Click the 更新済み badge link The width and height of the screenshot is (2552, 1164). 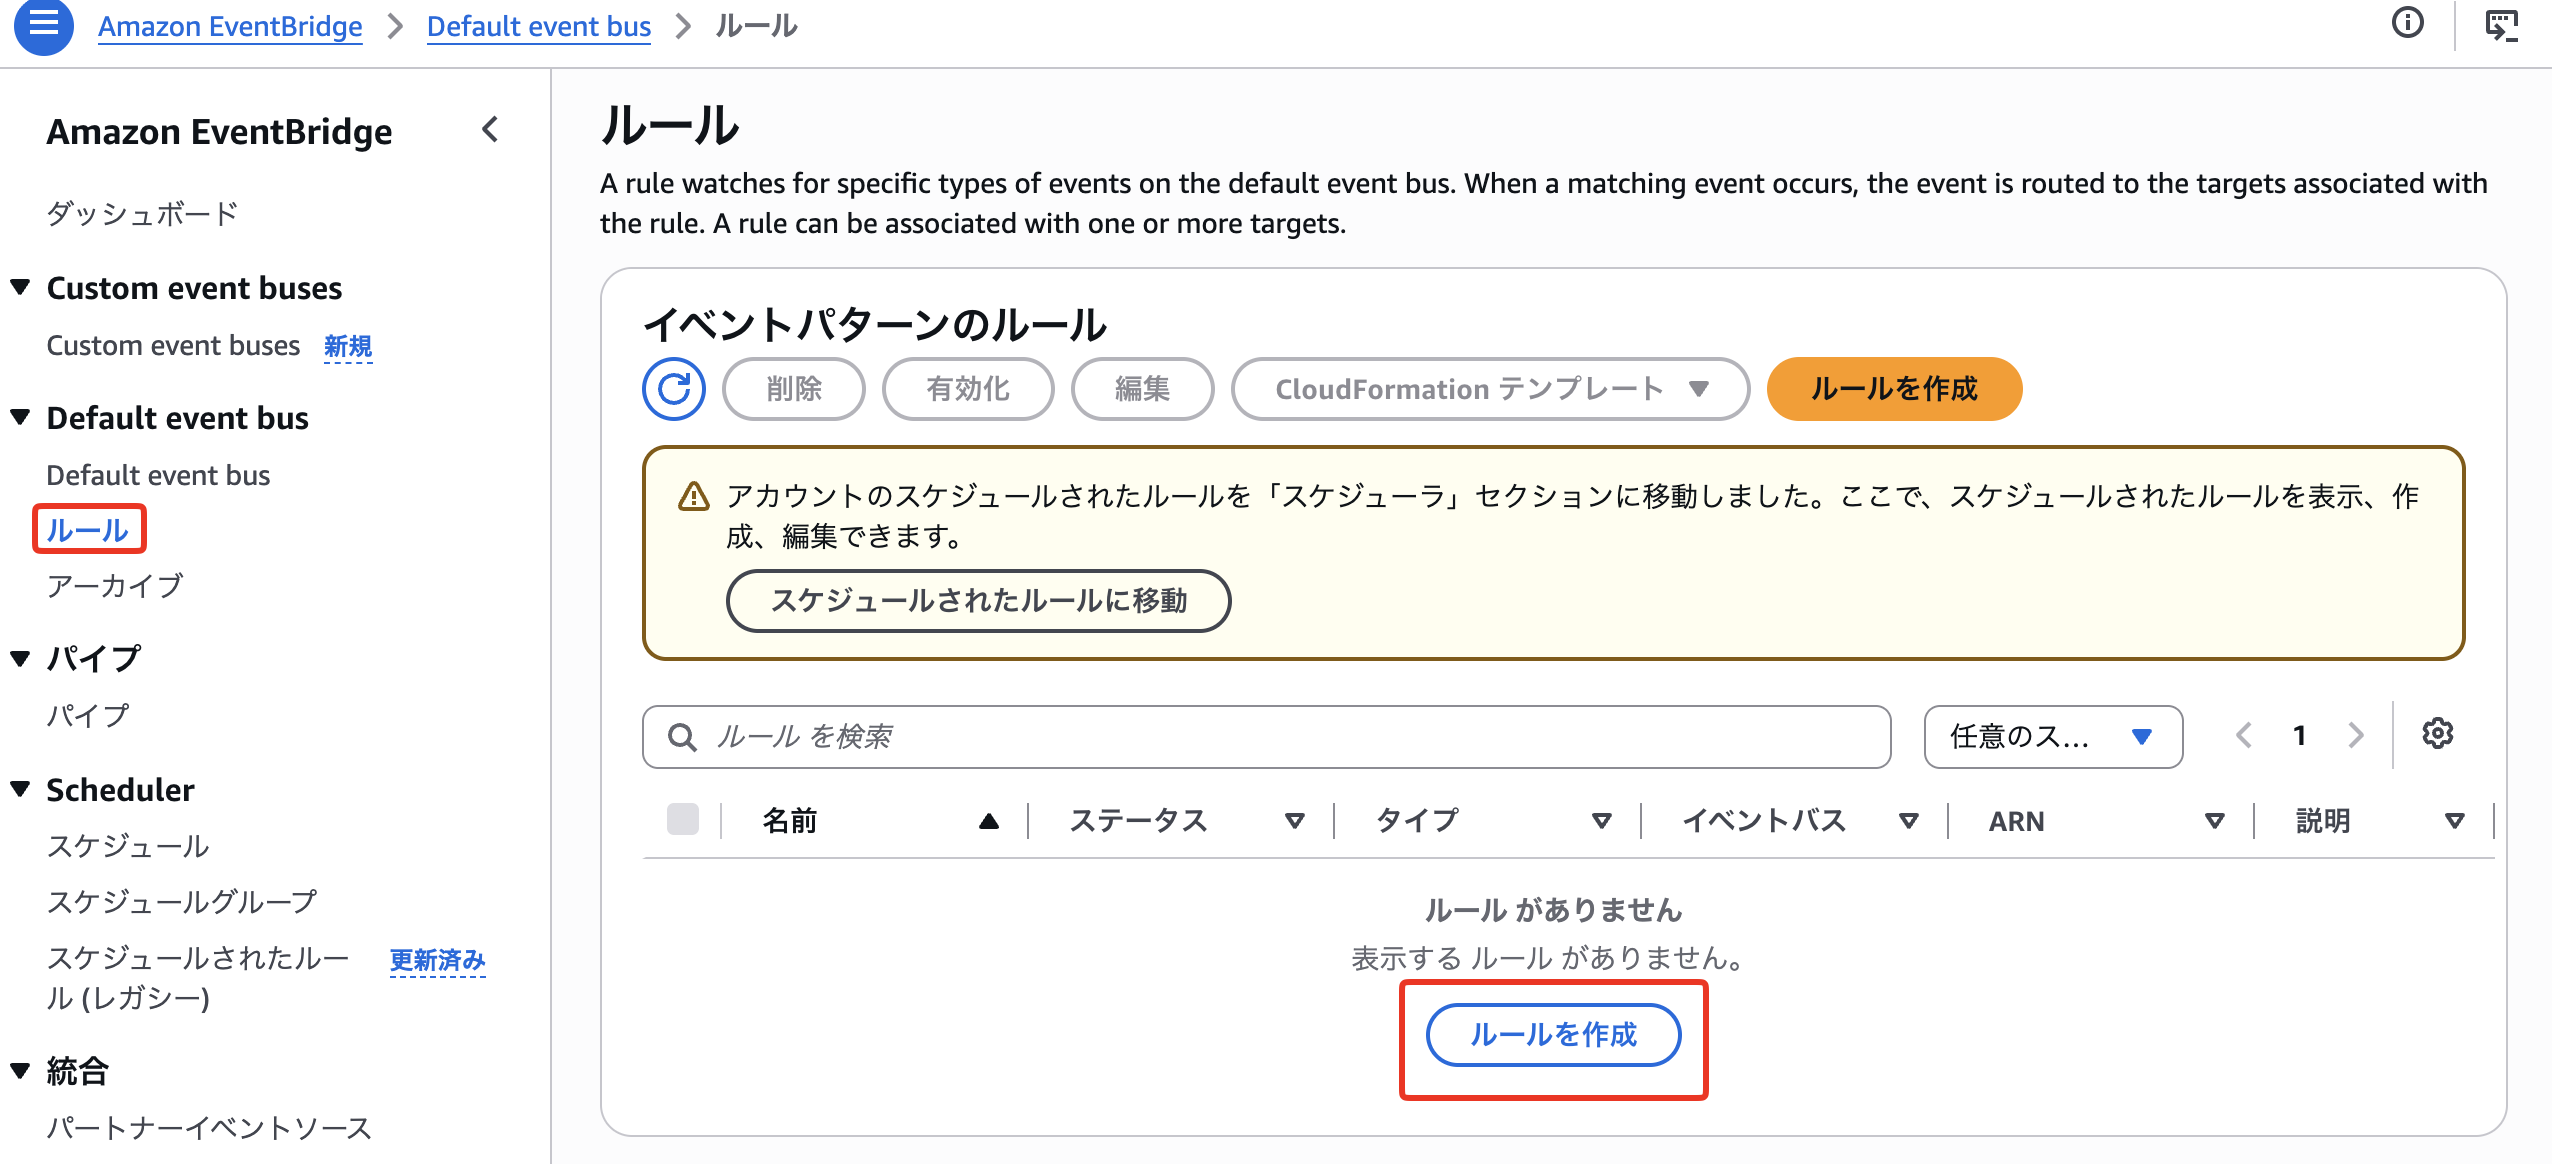437,961
